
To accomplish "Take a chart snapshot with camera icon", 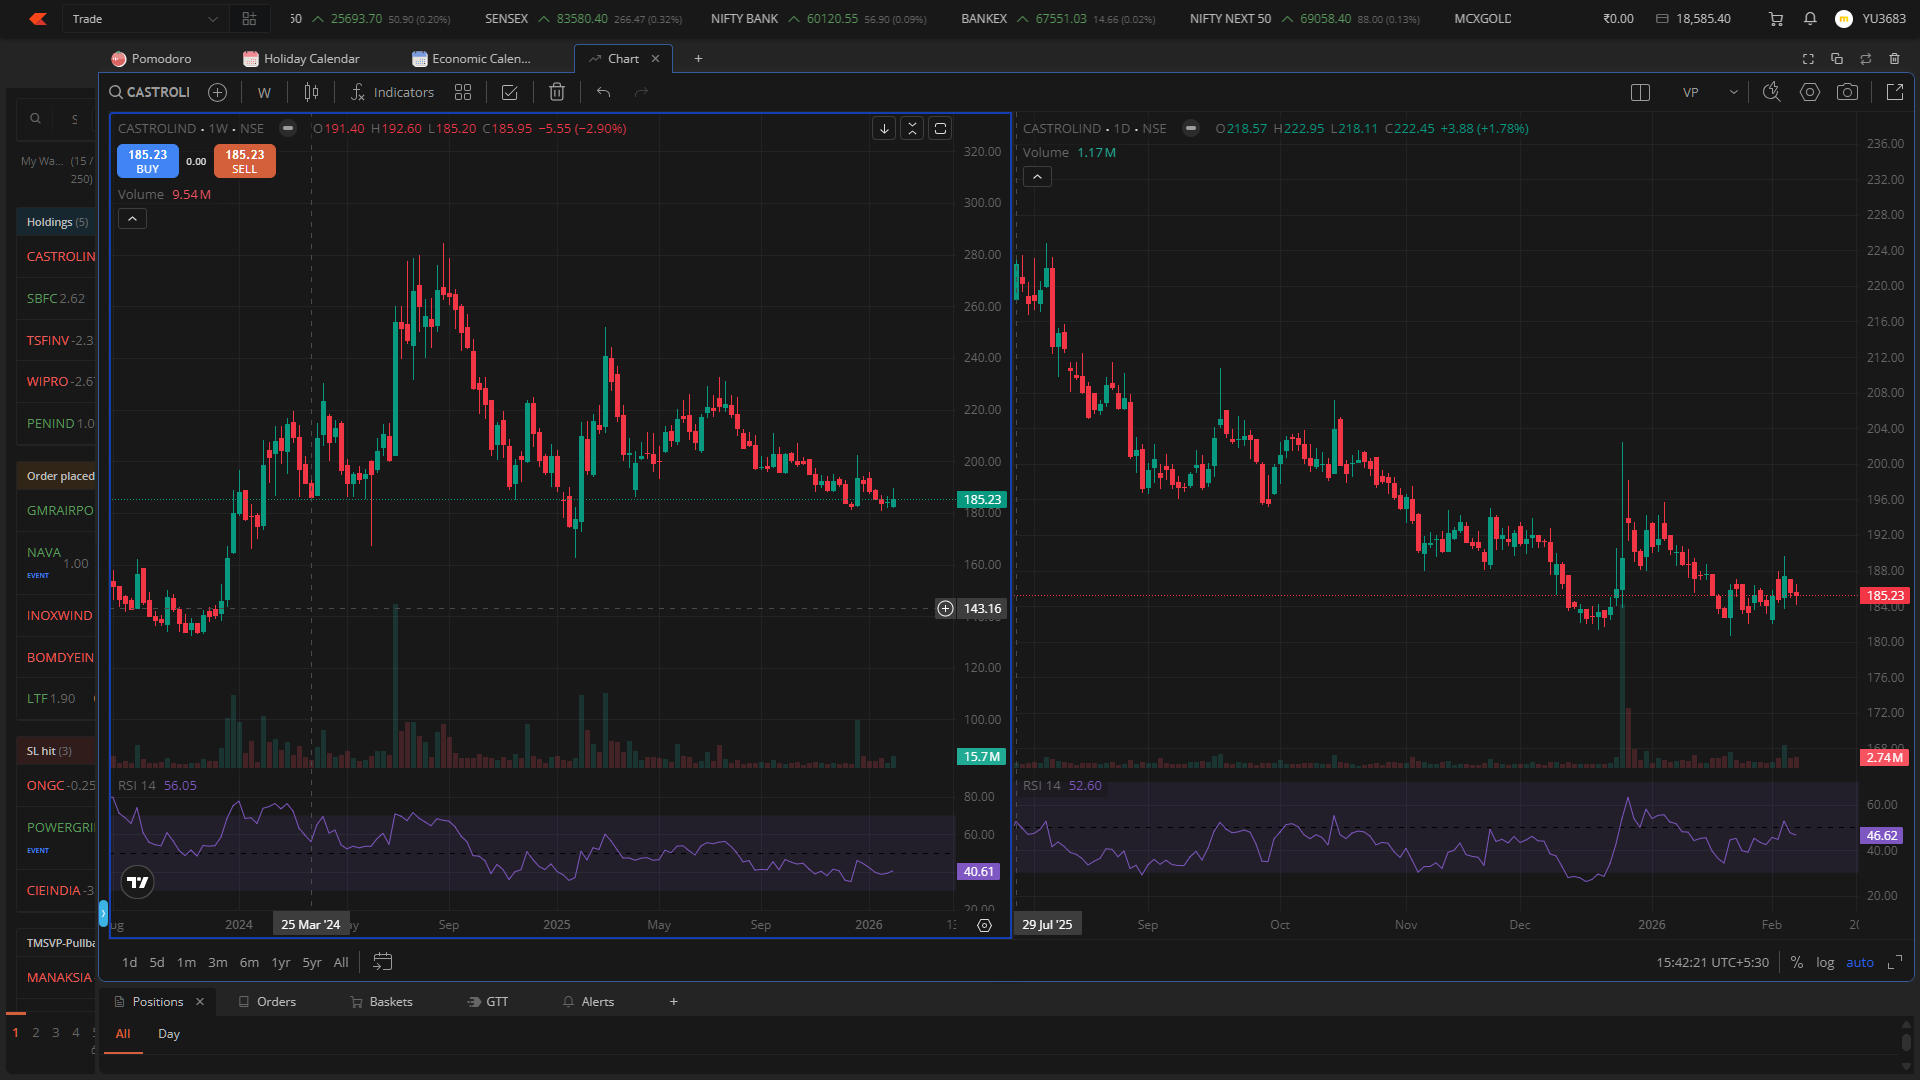I will 1847,92.
